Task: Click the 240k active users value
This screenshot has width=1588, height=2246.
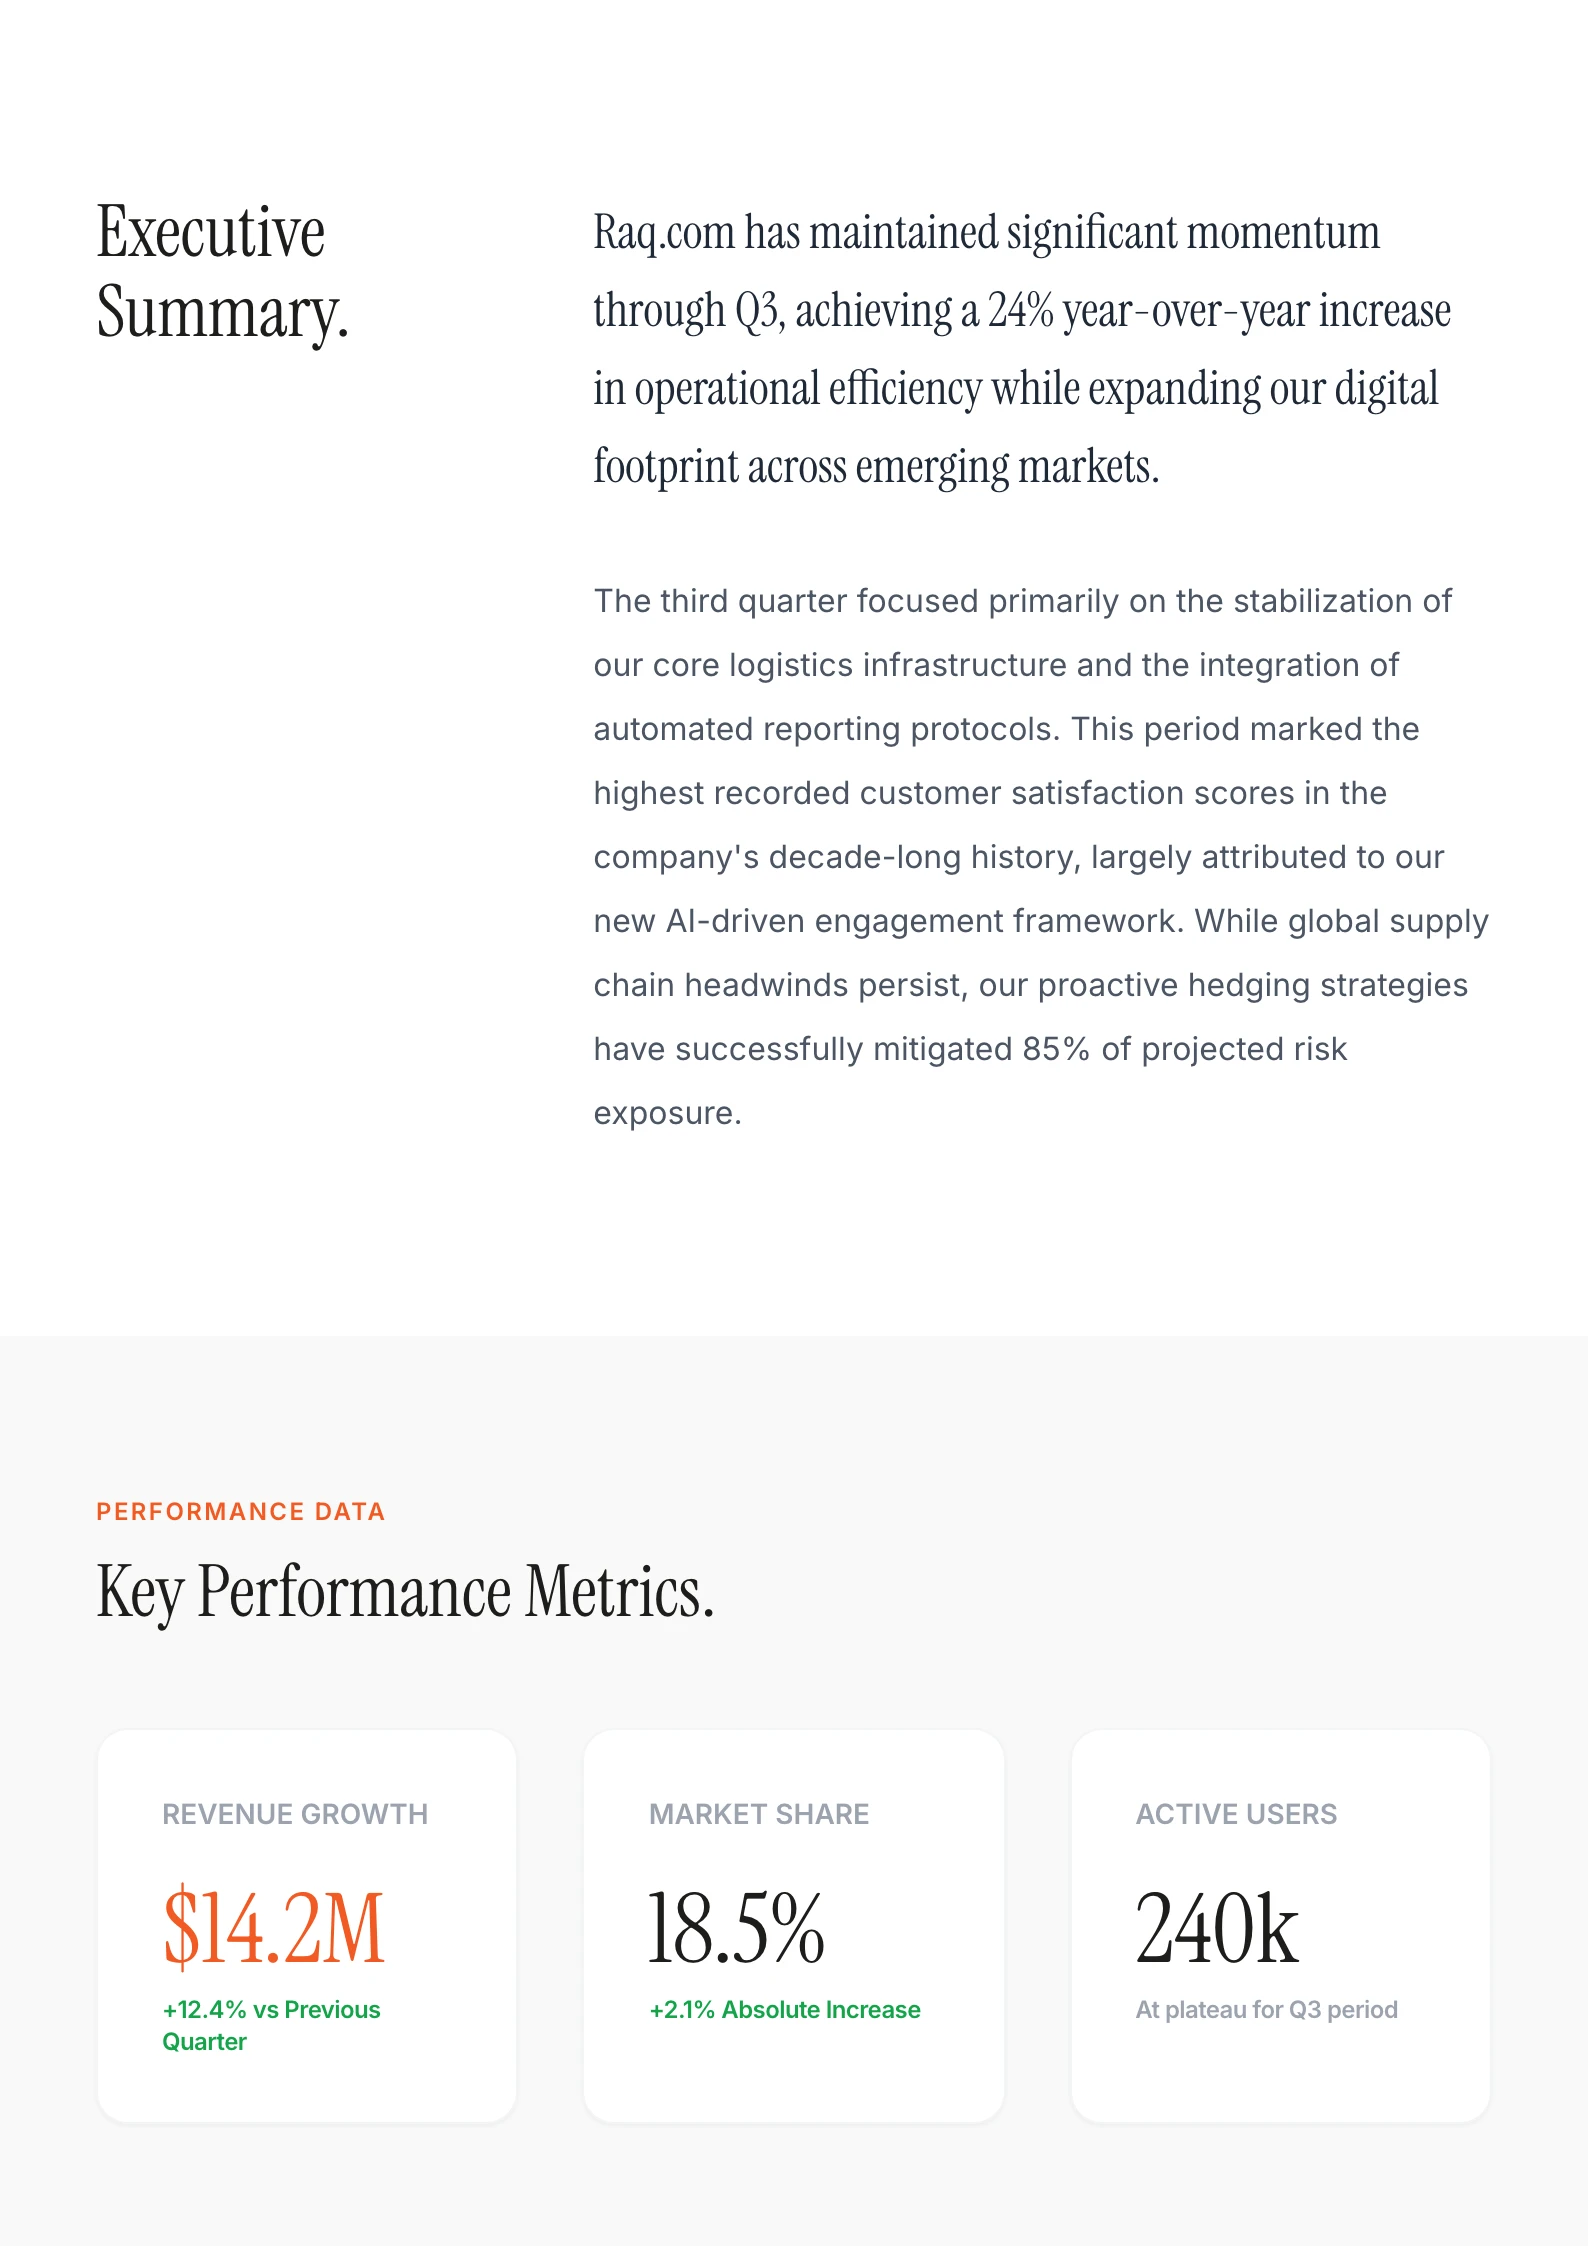Action: click(1217, 1928)
